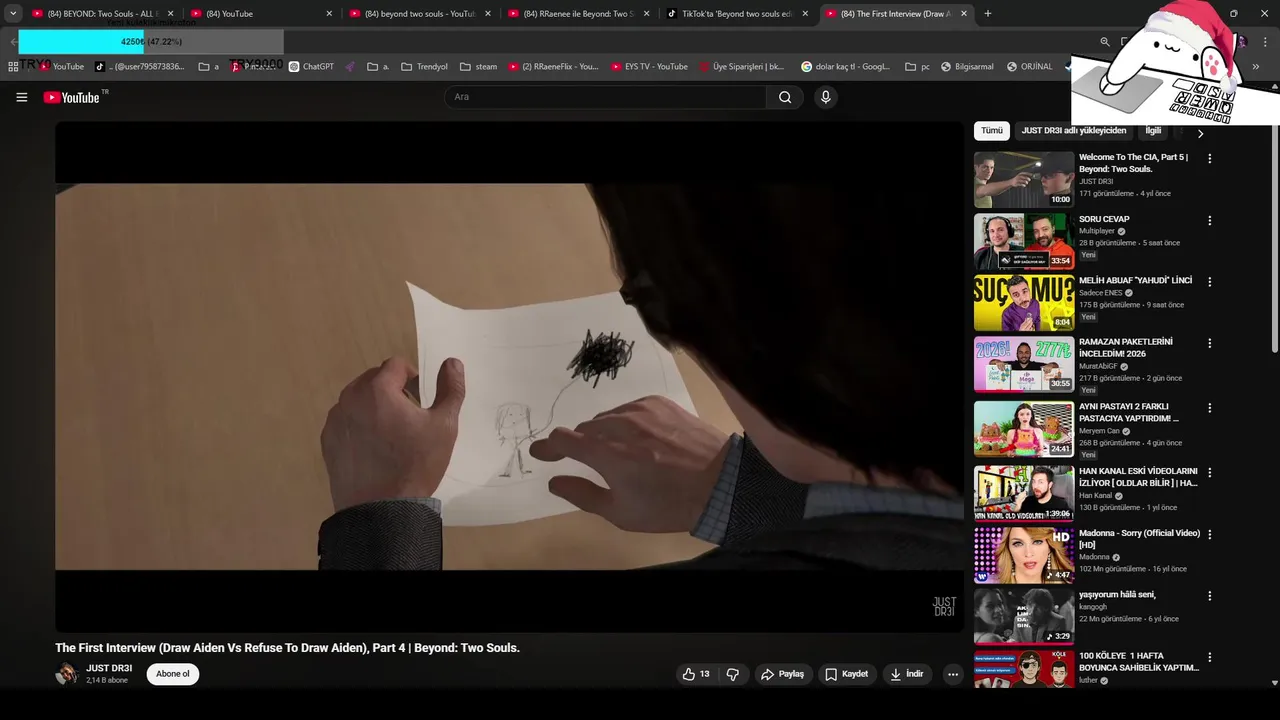Open options menu for HAN KANAL video

click(x=1209, y=472)
